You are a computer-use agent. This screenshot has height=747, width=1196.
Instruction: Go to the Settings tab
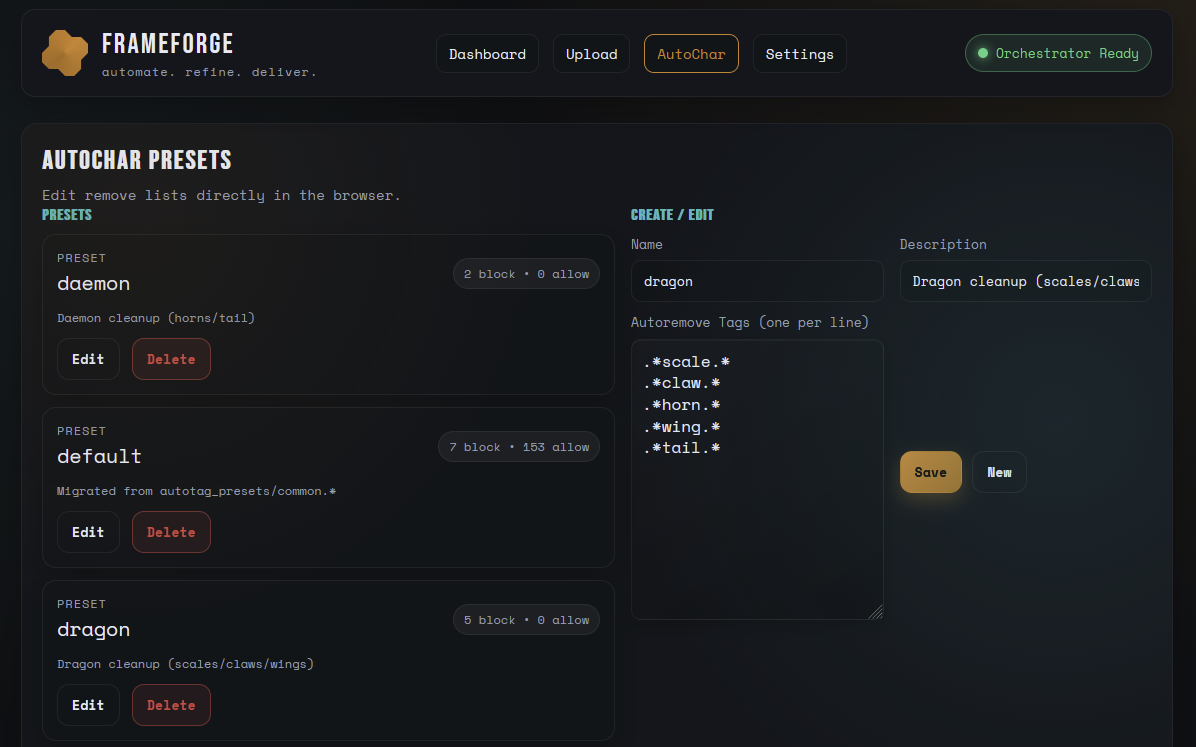[x=799, y=54]
